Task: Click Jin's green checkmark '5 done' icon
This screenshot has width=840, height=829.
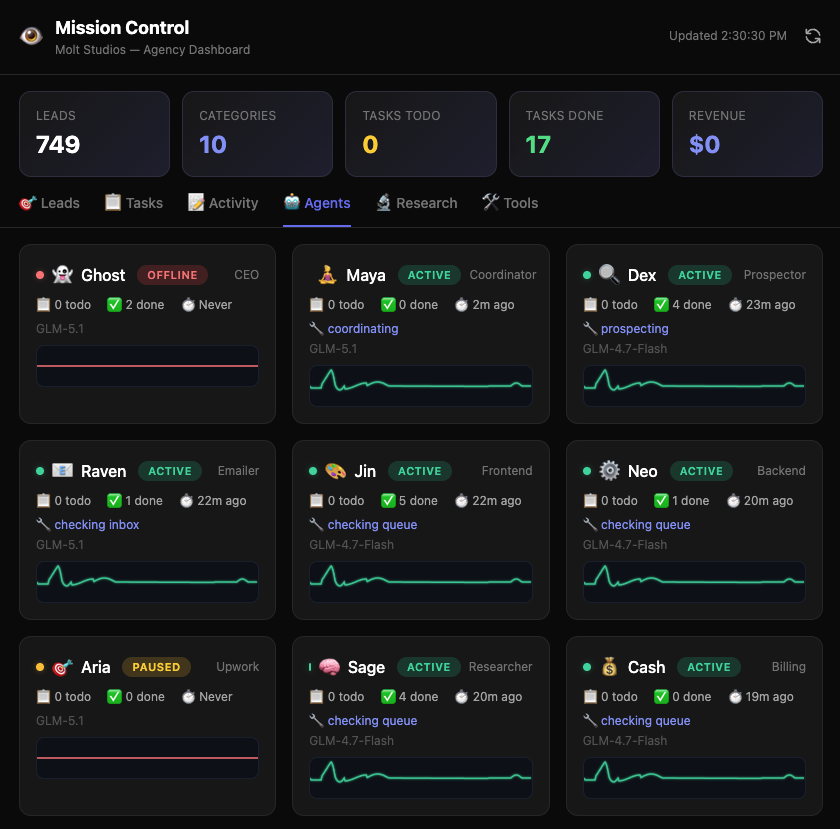Action: pyautogui.click(x=388, y=501)
